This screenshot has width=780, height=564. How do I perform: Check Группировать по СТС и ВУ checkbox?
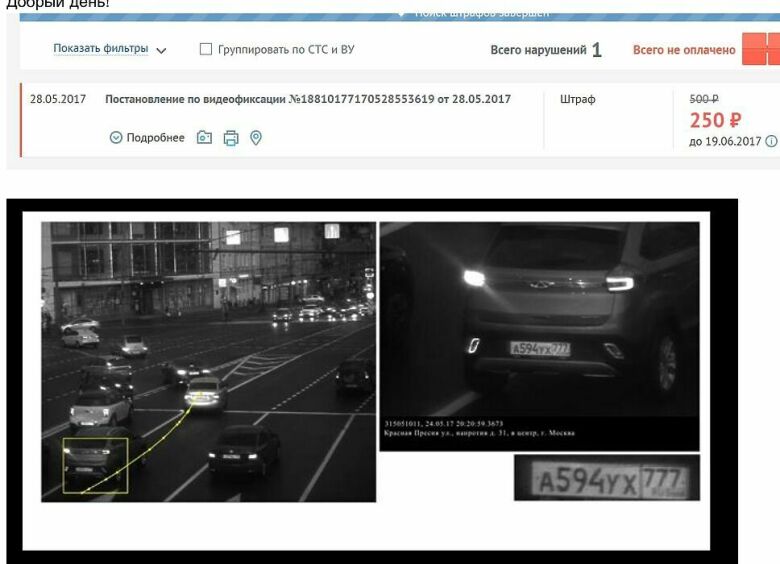(205, 49)
